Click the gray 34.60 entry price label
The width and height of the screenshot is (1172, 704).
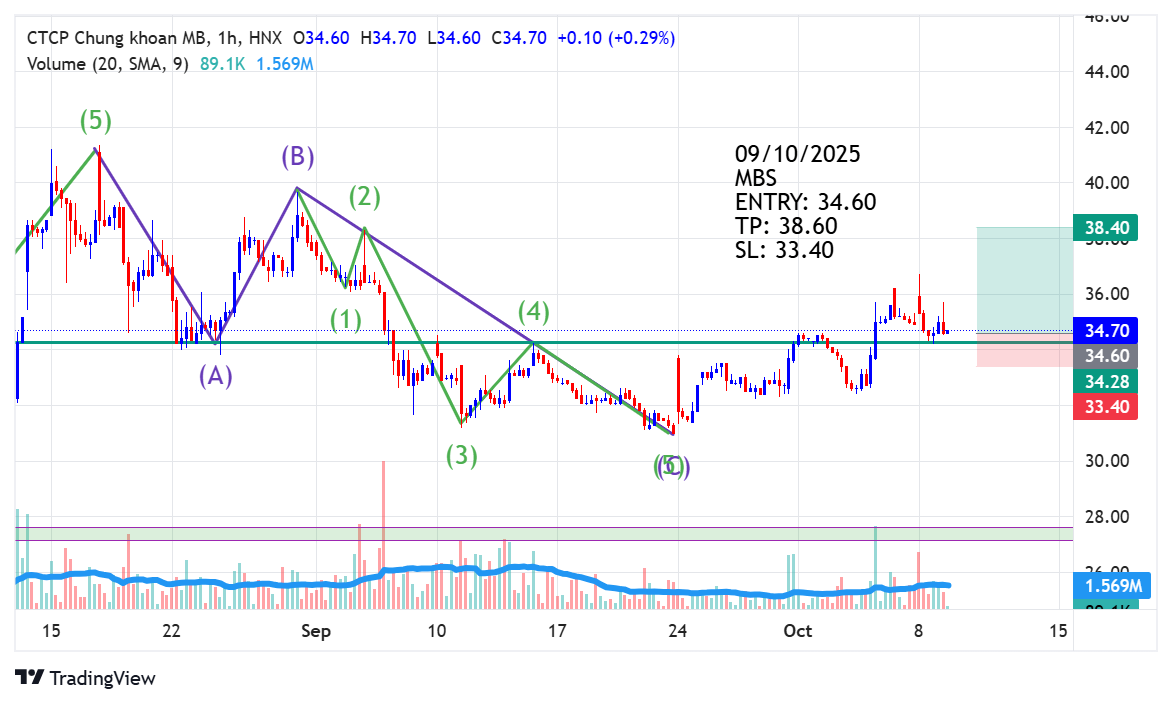pyautogui.click(x=1105, y=356)
